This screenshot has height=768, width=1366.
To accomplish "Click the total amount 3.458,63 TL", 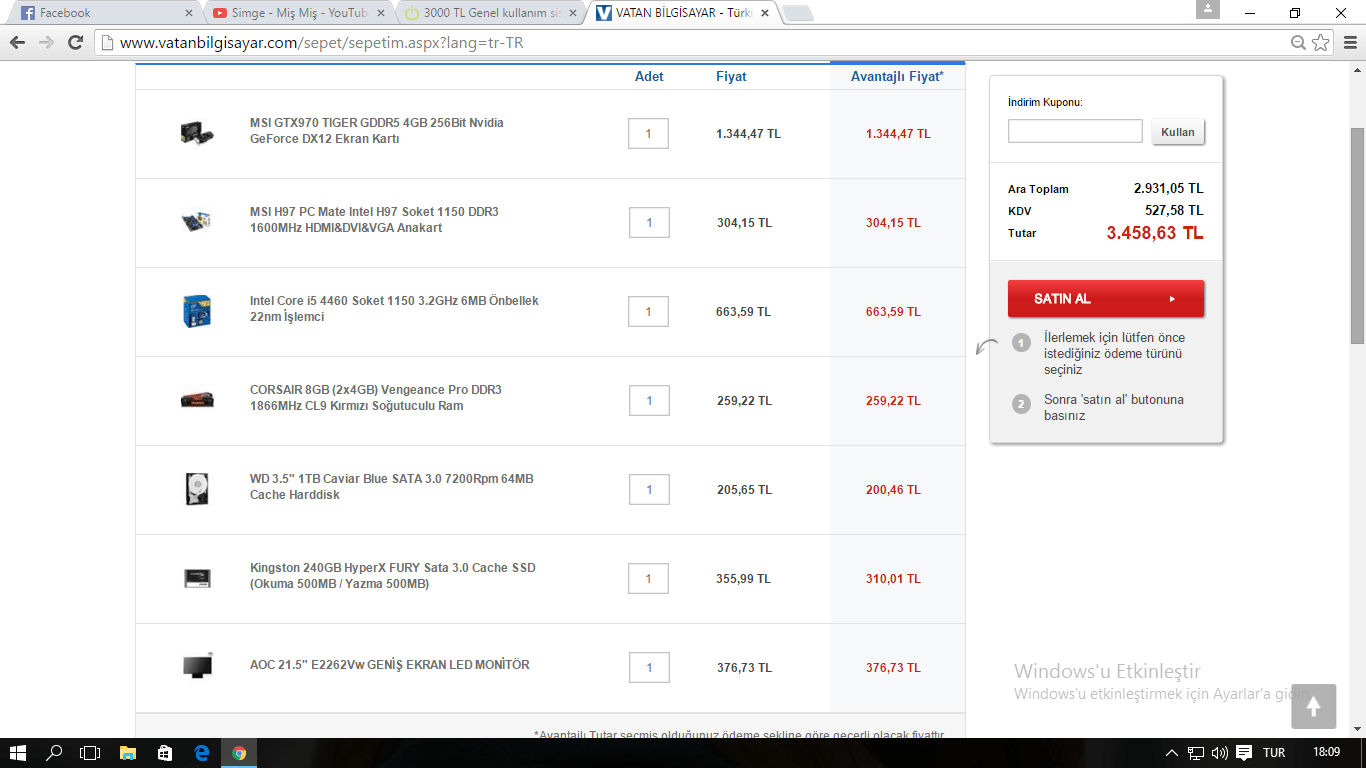I will point(1155,233).
